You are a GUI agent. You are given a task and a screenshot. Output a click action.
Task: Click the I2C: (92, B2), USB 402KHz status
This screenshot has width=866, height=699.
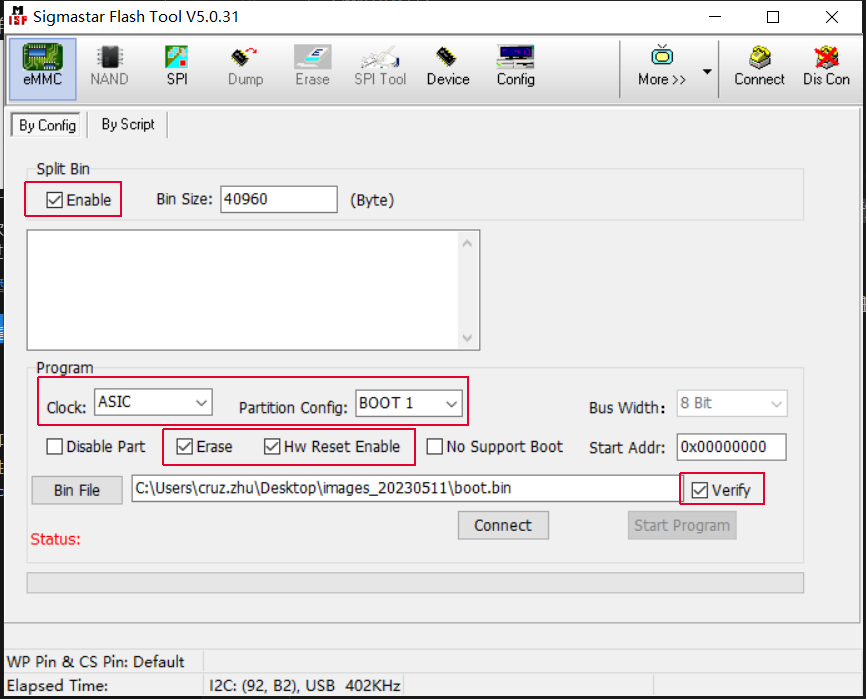click(x=304, y=686)
